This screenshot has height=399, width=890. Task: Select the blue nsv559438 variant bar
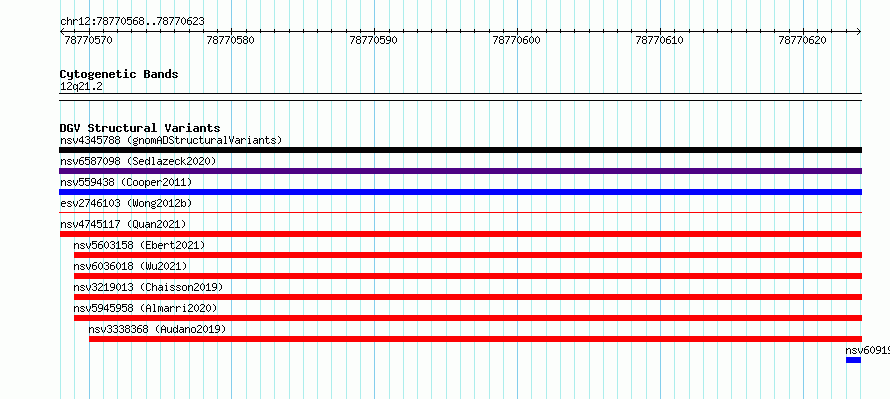pyautogui.click(x=460, y=192)
